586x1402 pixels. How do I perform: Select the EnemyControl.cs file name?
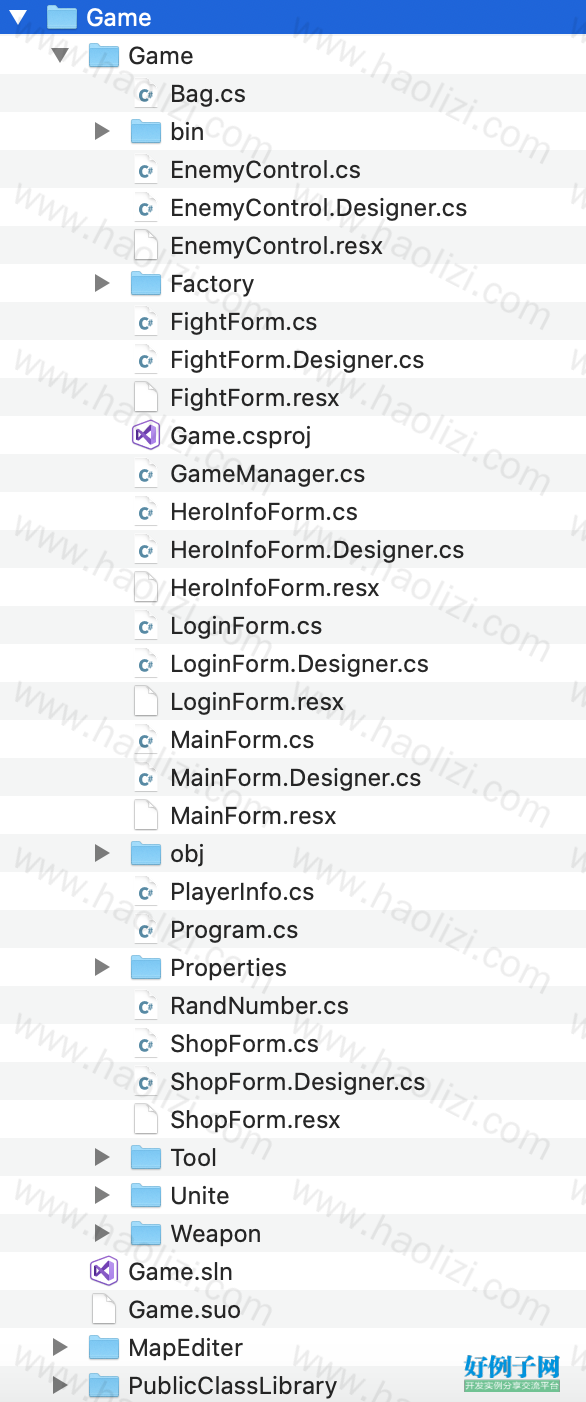(x=266, y=170)
